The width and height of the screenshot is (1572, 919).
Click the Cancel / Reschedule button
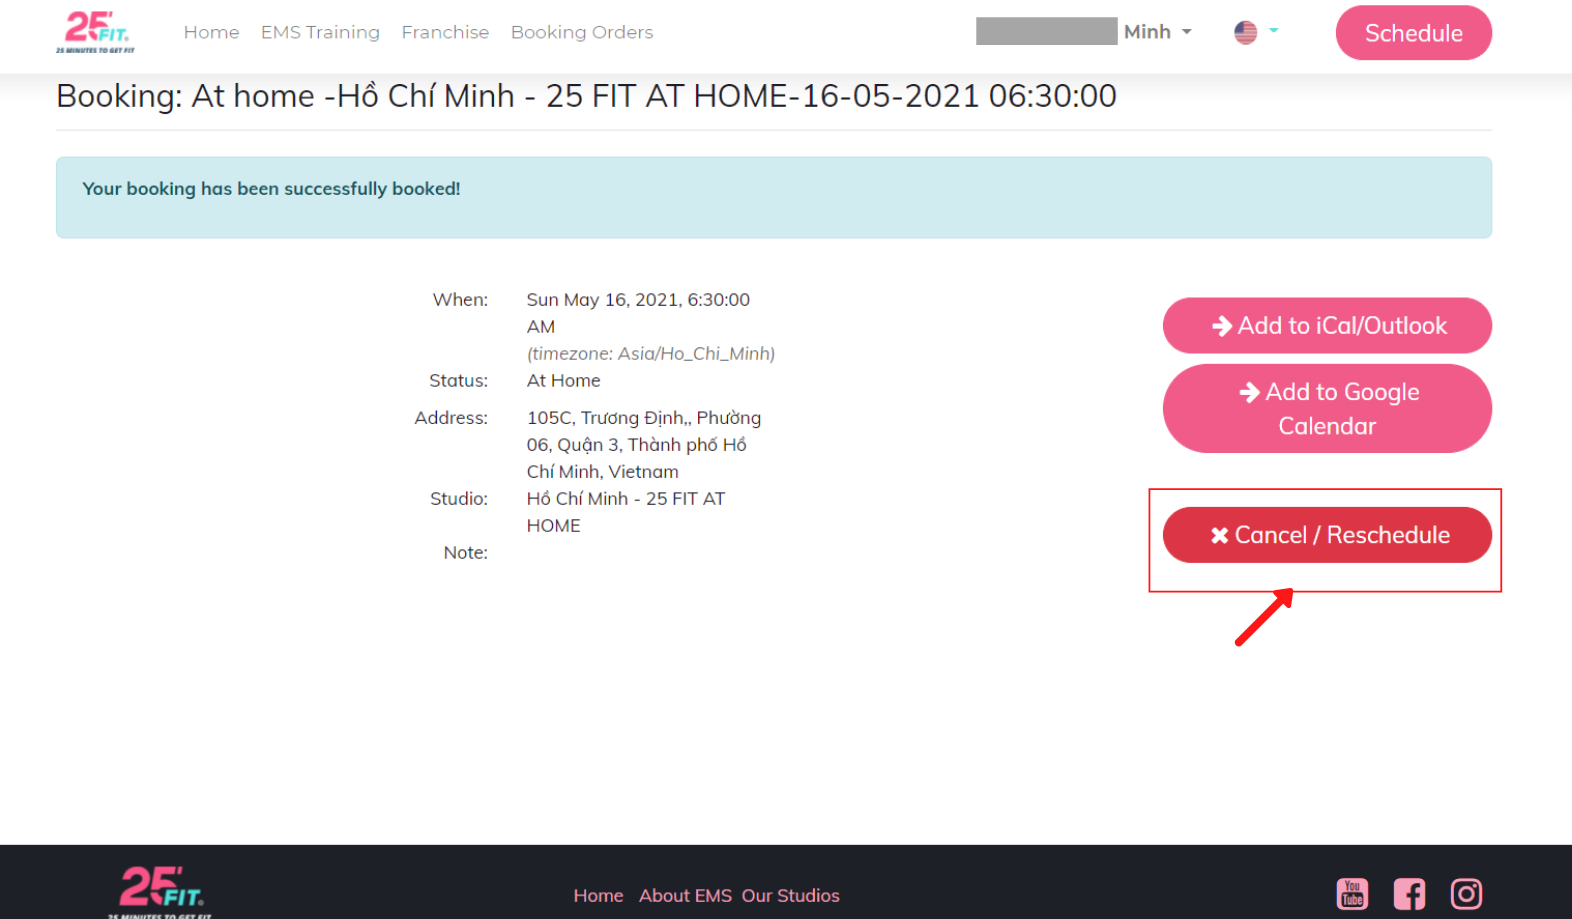[1327, 535]
